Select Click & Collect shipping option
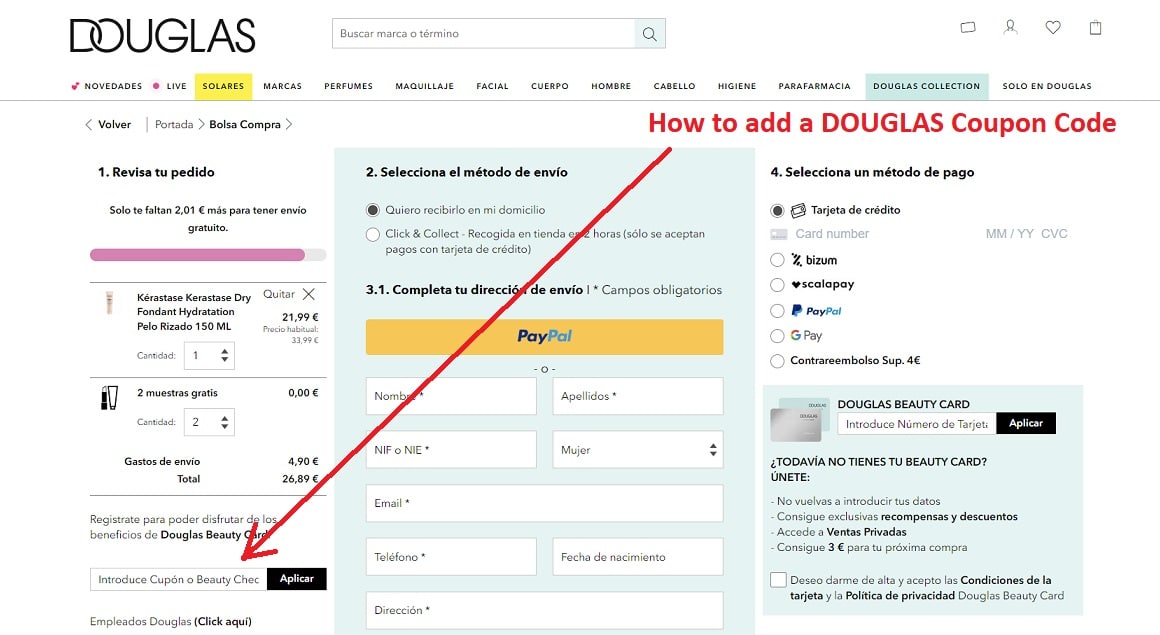 pos(373,235)
